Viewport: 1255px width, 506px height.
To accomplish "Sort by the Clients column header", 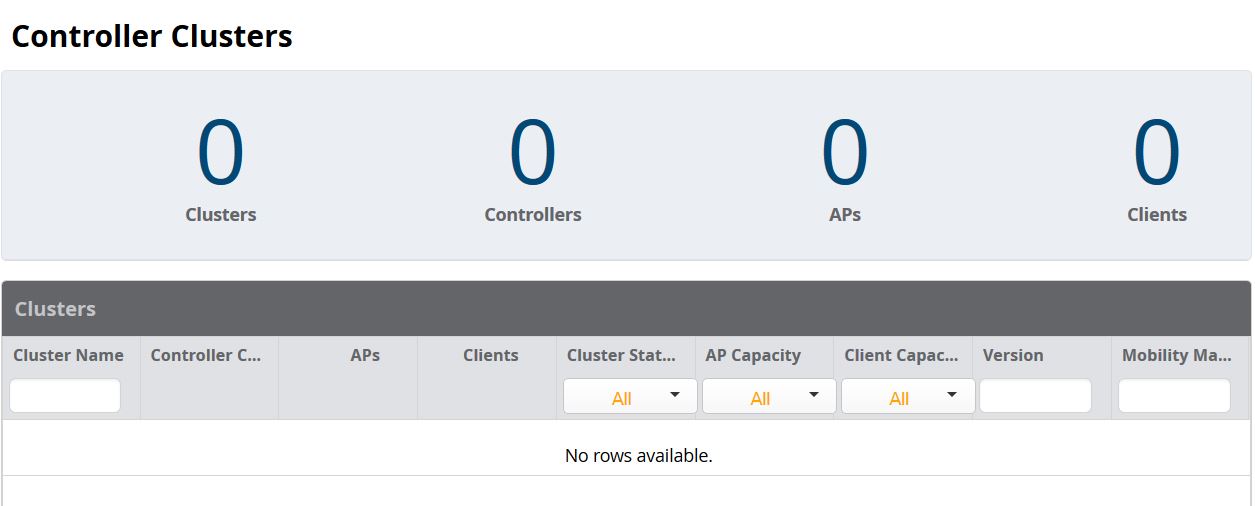I will click(491, 355).
